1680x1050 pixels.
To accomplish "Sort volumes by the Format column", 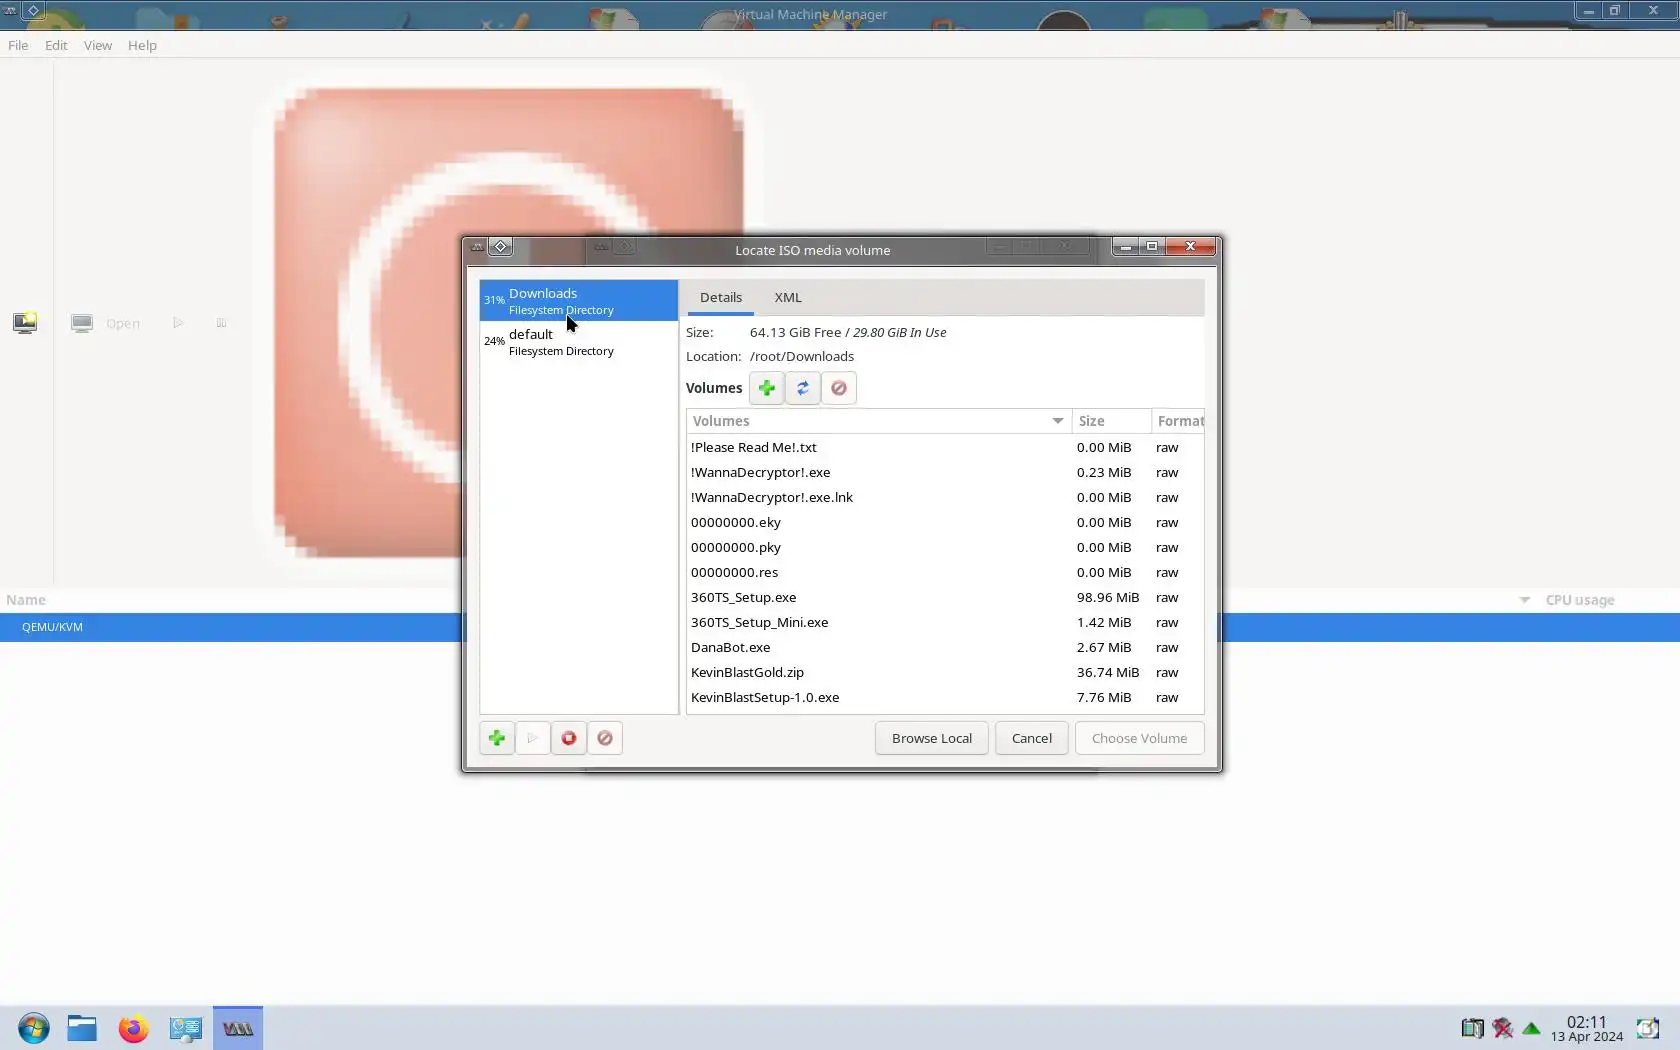I will coord(1178,421).
